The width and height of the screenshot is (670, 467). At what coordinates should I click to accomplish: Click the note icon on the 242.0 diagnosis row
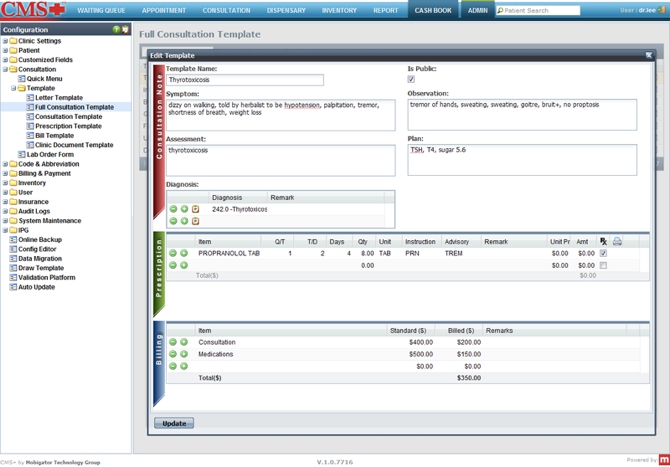coord(196,210)
